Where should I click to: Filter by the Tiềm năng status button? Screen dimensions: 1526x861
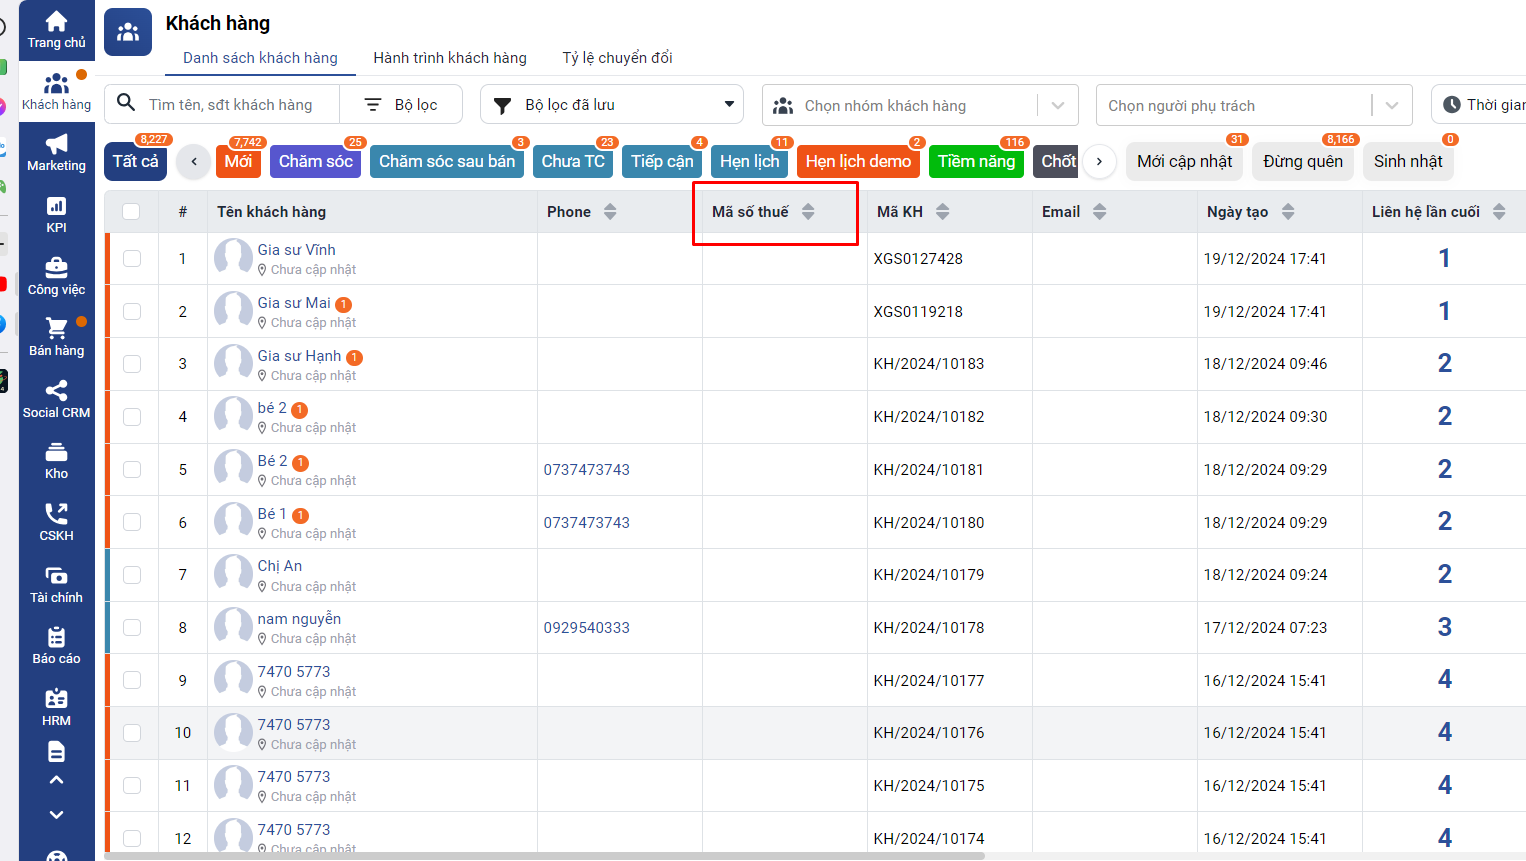pyautogui.click(x=976, y=162)
